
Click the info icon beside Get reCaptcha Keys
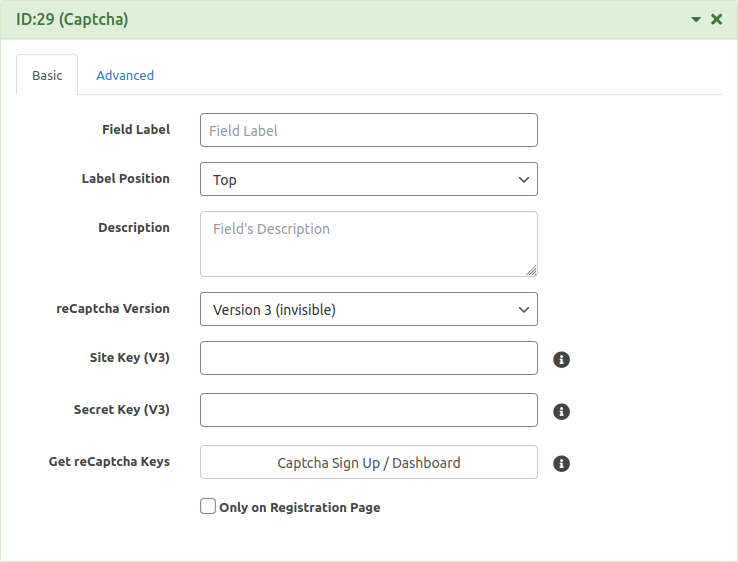point(561,463)
